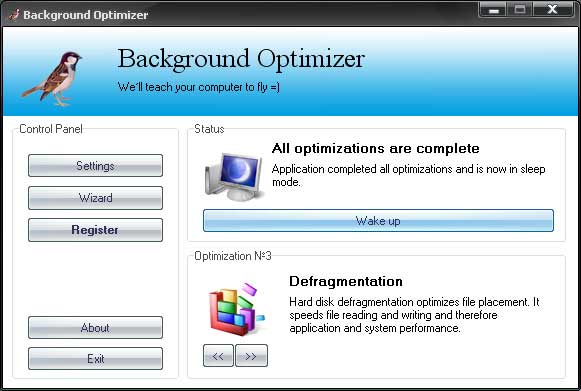Click the sparrow logo in the banner
Image resolution: width=581 pixels, height=391 pixels.
click(x=52, y=78)
